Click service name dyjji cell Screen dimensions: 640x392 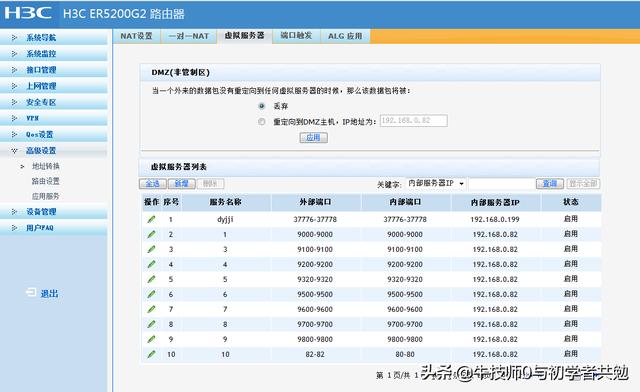pyautogui.click(x=225, y=220)
